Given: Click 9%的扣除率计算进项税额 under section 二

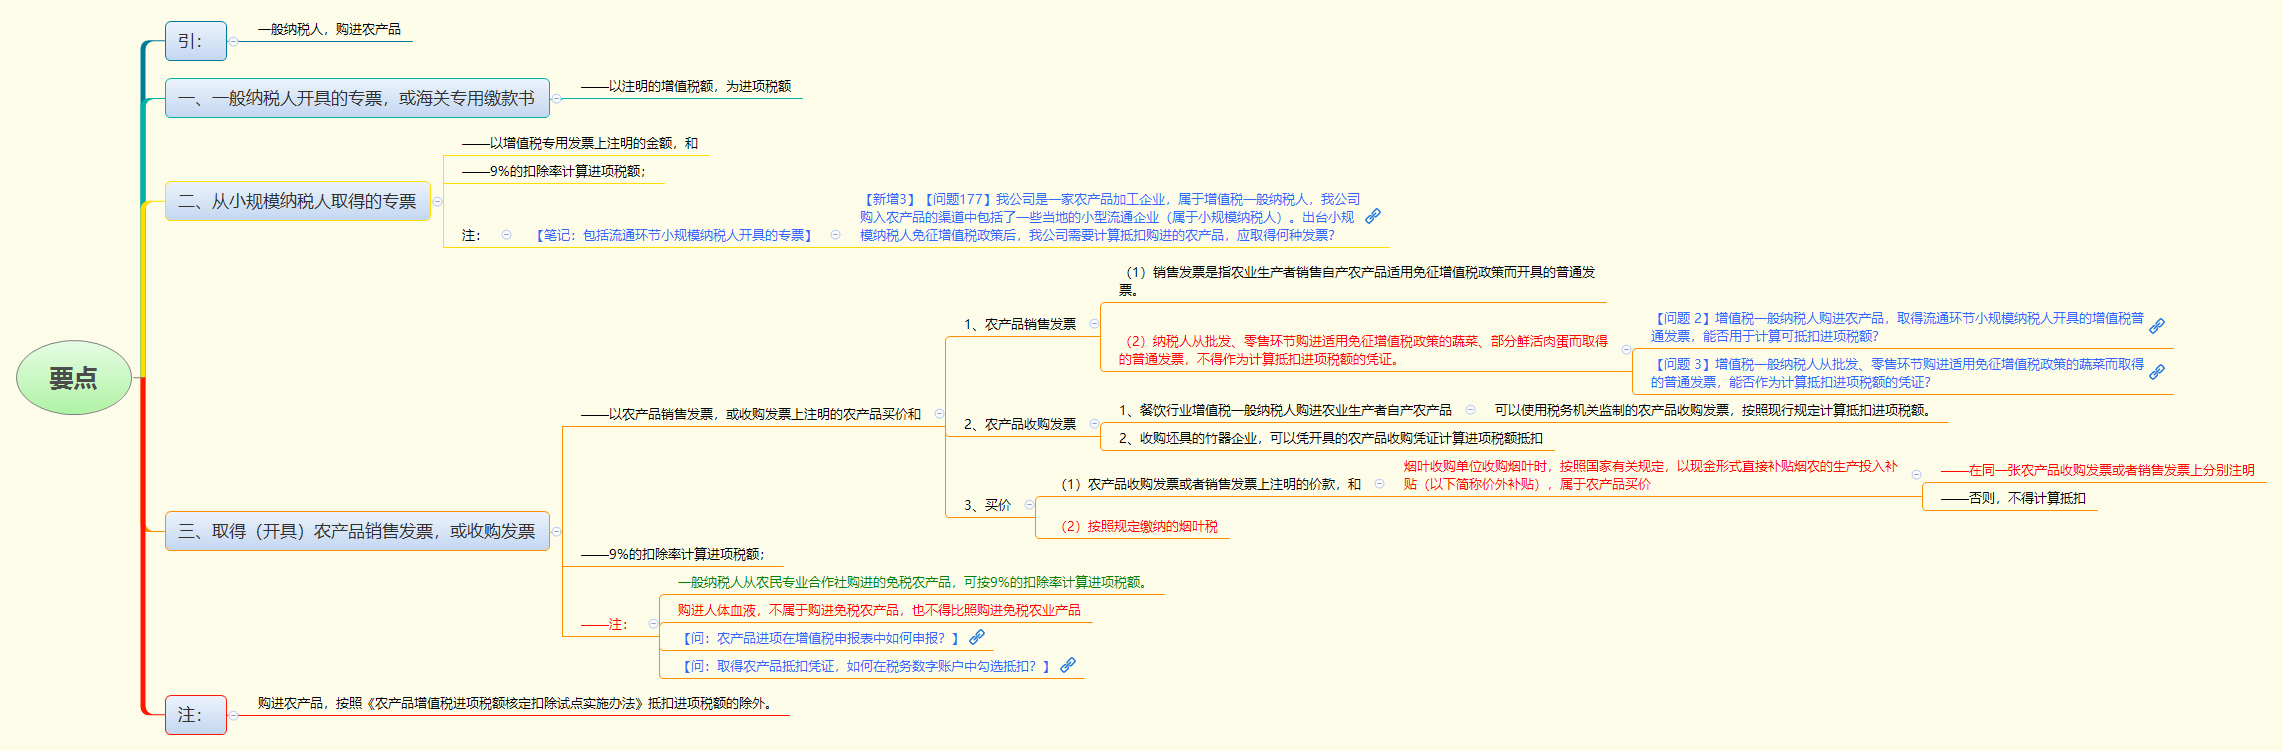Looking at the screenshot, I should [x=554, y=172].
